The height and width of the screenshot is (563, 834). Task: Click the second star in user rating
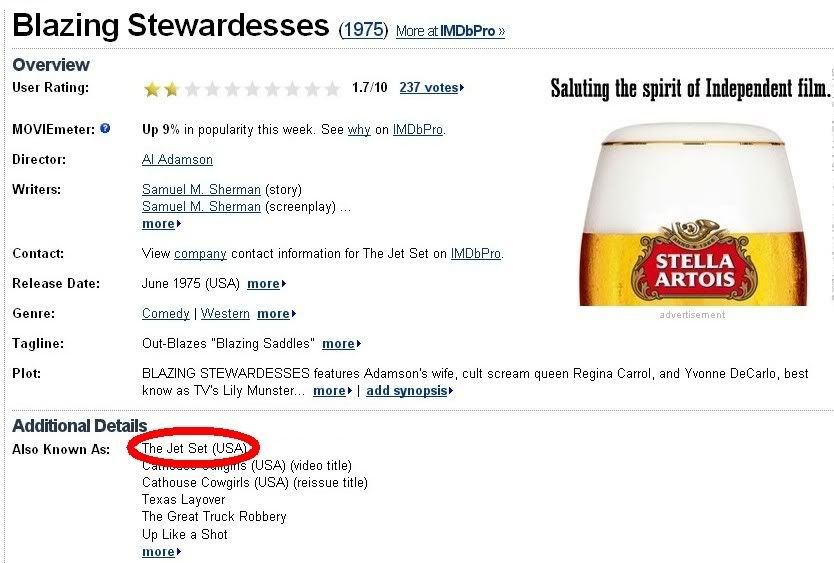click(171, 89)
